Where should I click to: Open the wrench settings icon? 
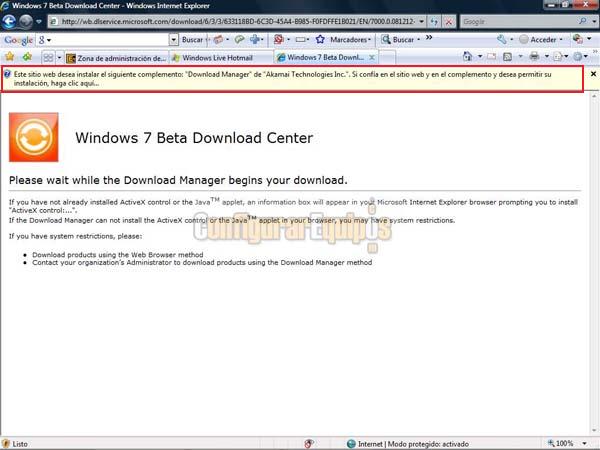pos(501,39)
